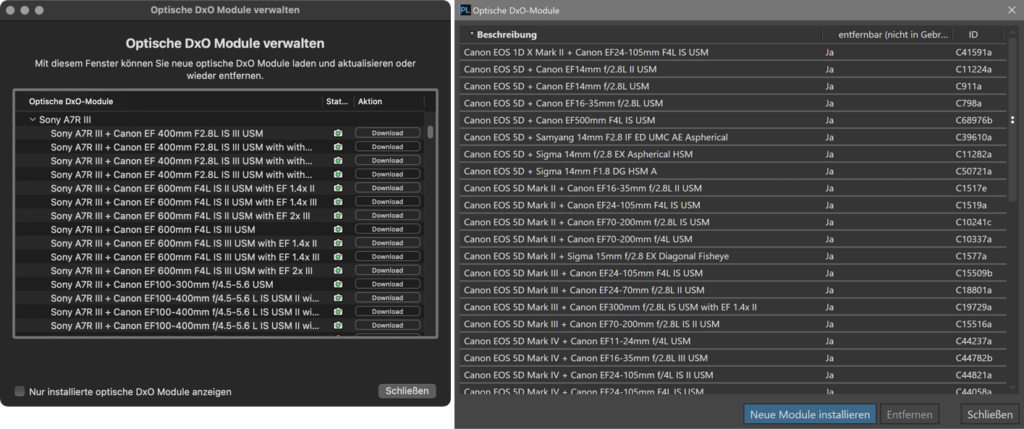This screenshot has width=1024, height=429.
Task: Download module 600mm IS III USM with EF 2x III
Action: point(387,270)
